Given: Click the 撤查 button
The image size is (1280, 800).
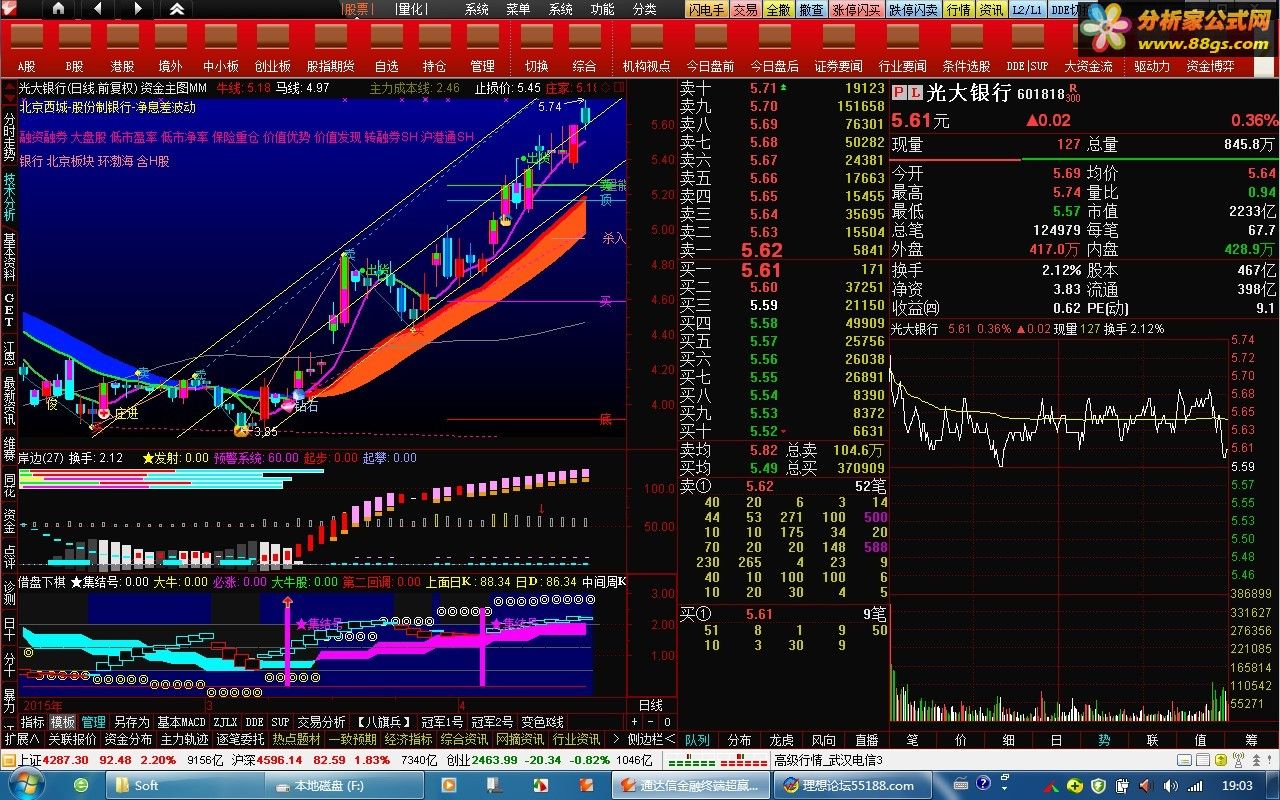Looking at the screenshot, I should [x=811, y=9].
